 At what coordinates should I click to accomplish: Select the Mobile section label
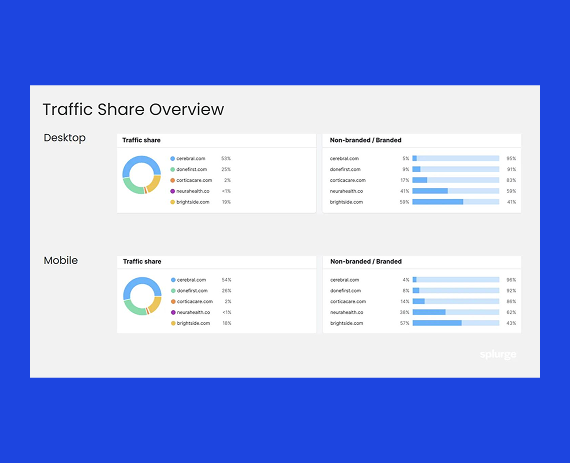coord(61,260)
